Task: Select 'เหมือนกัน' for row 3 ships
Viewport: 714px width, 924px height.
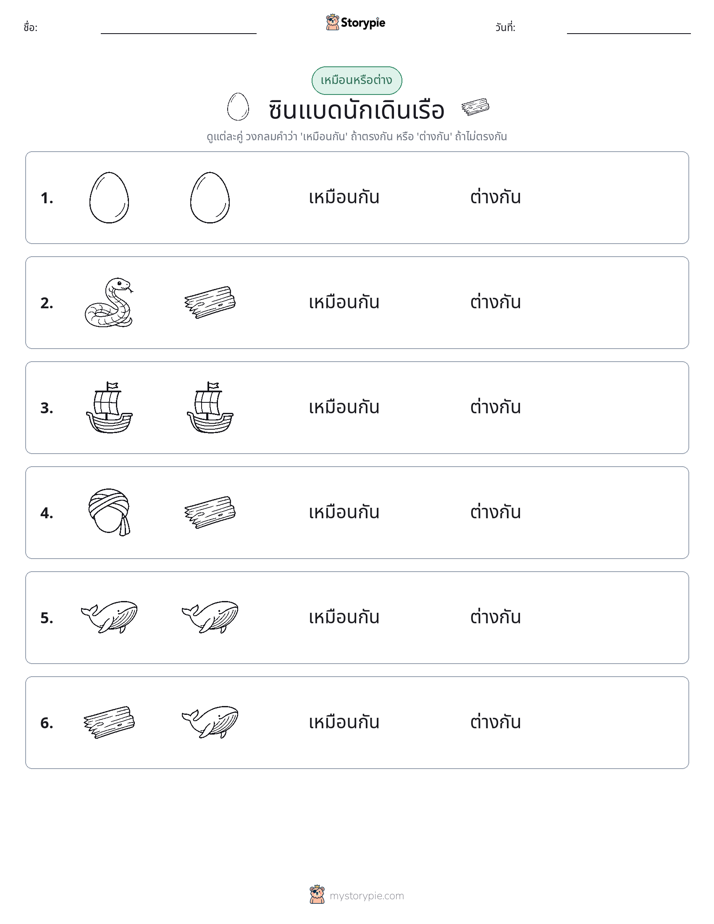Action: click(x=344, y=407)
